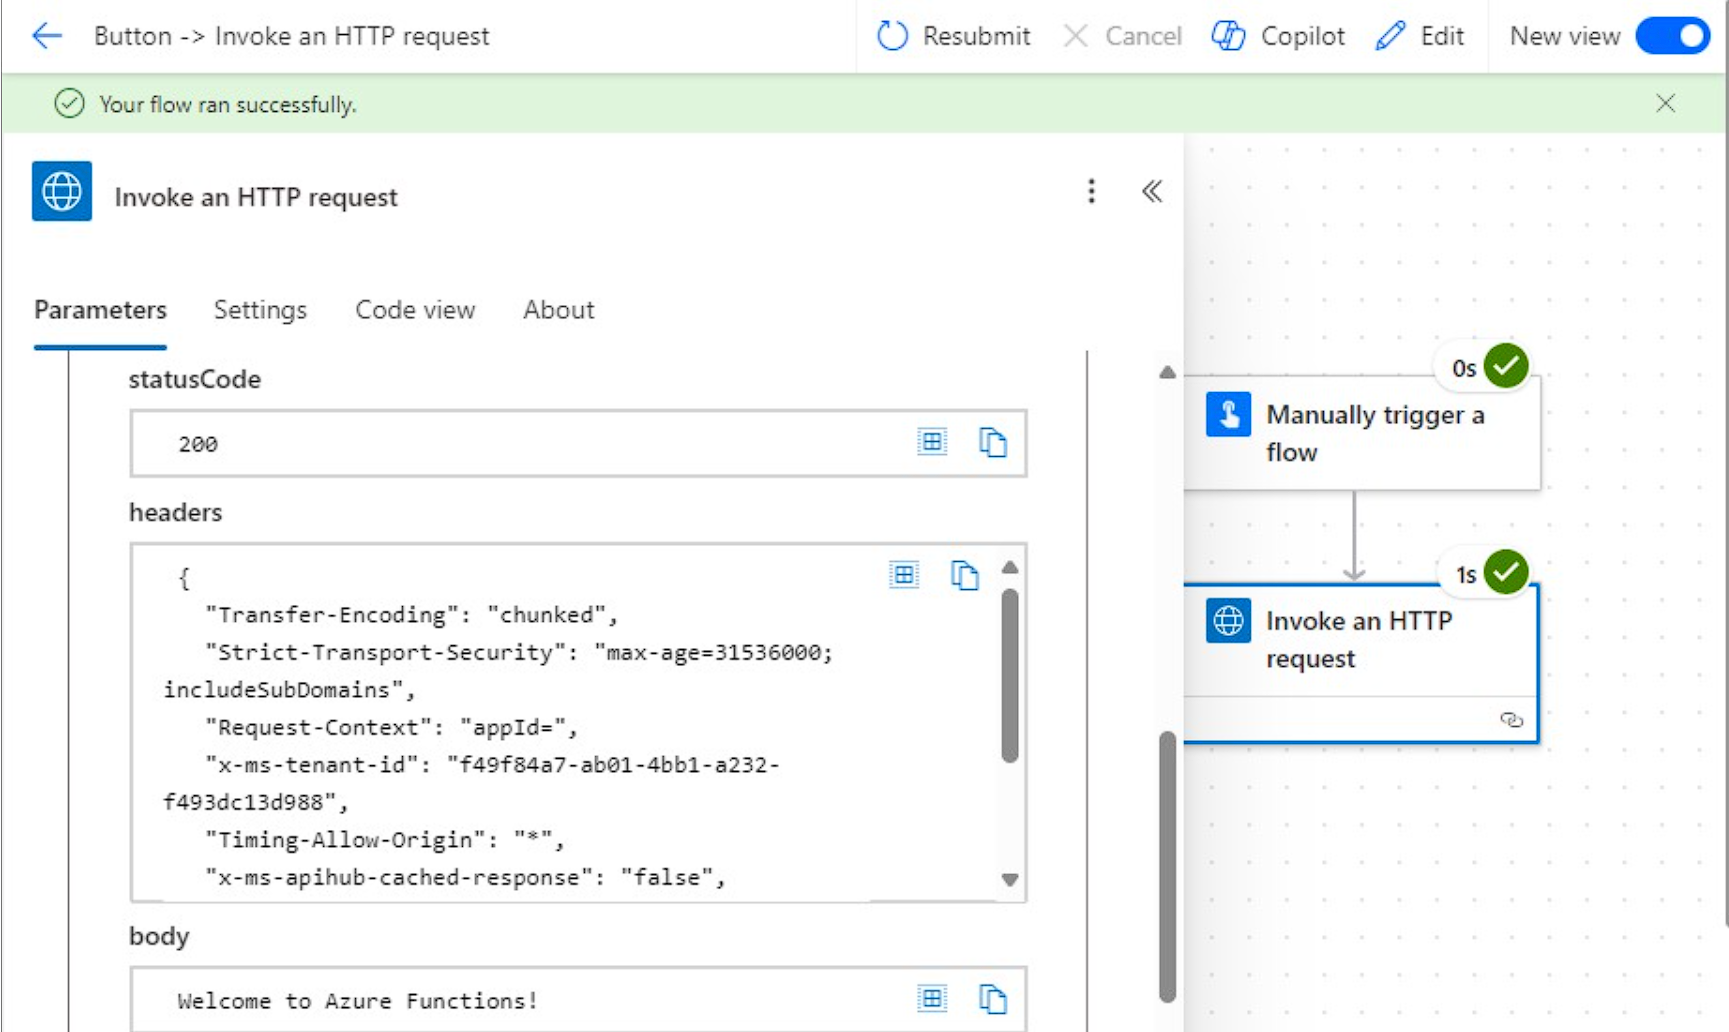
Task: Copy the headers JSON to clipboard
Action: pos(964,575)
